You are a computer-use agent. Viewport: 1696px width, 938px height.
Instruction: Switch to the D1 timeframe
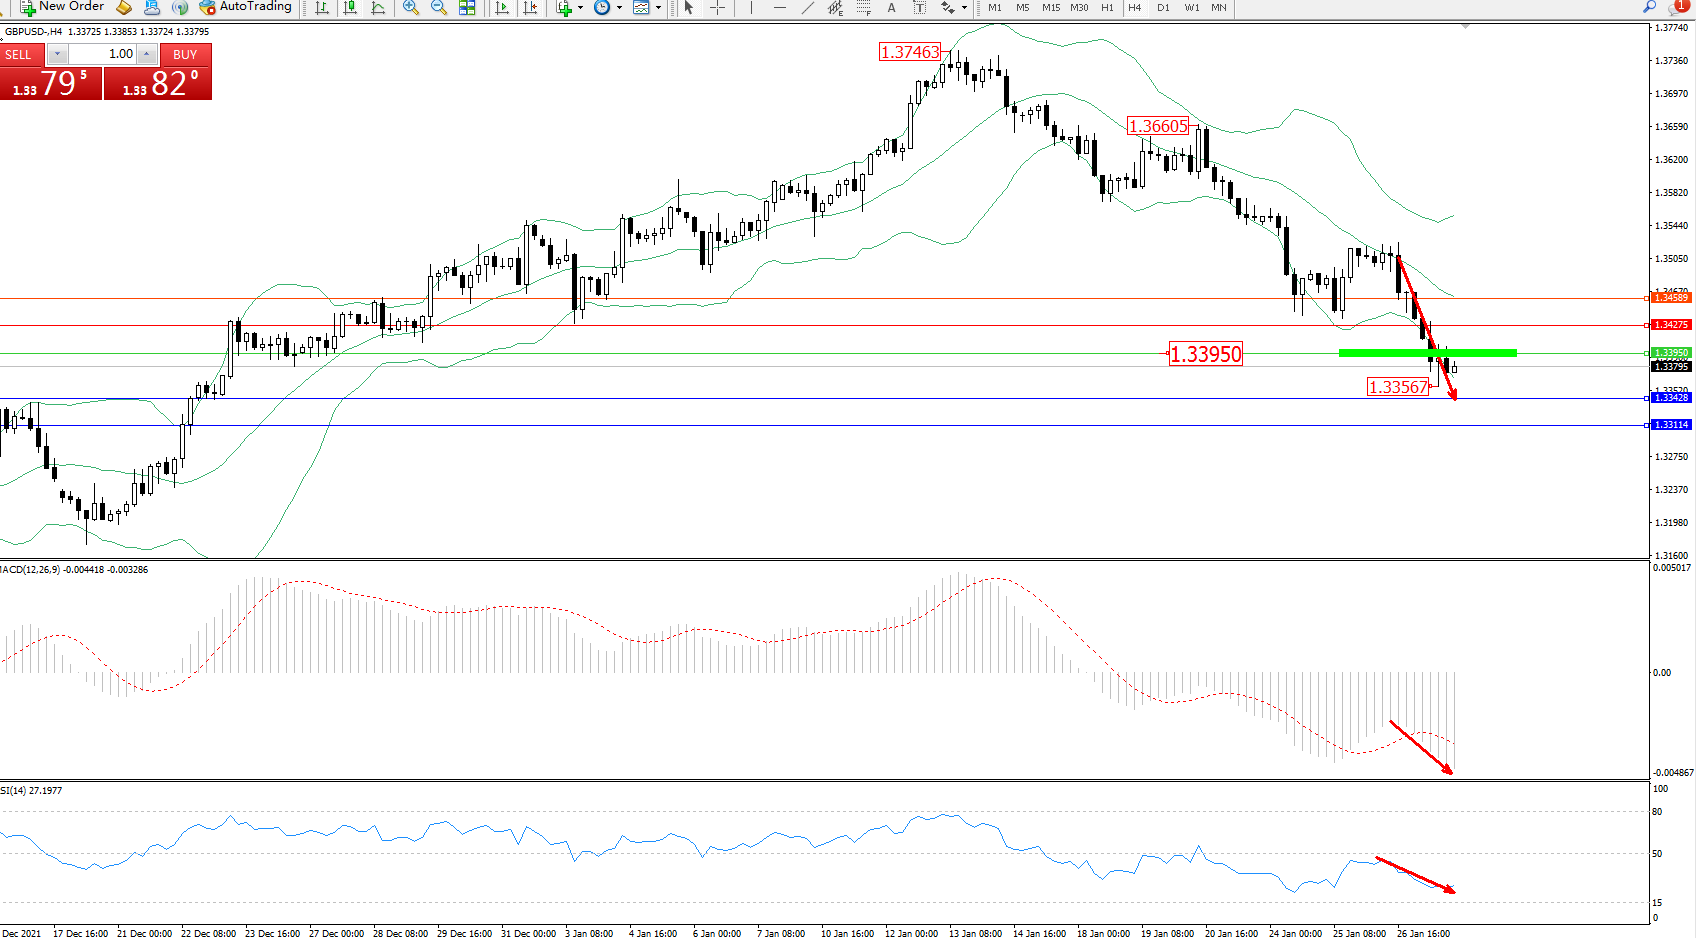coord(1163,7)
